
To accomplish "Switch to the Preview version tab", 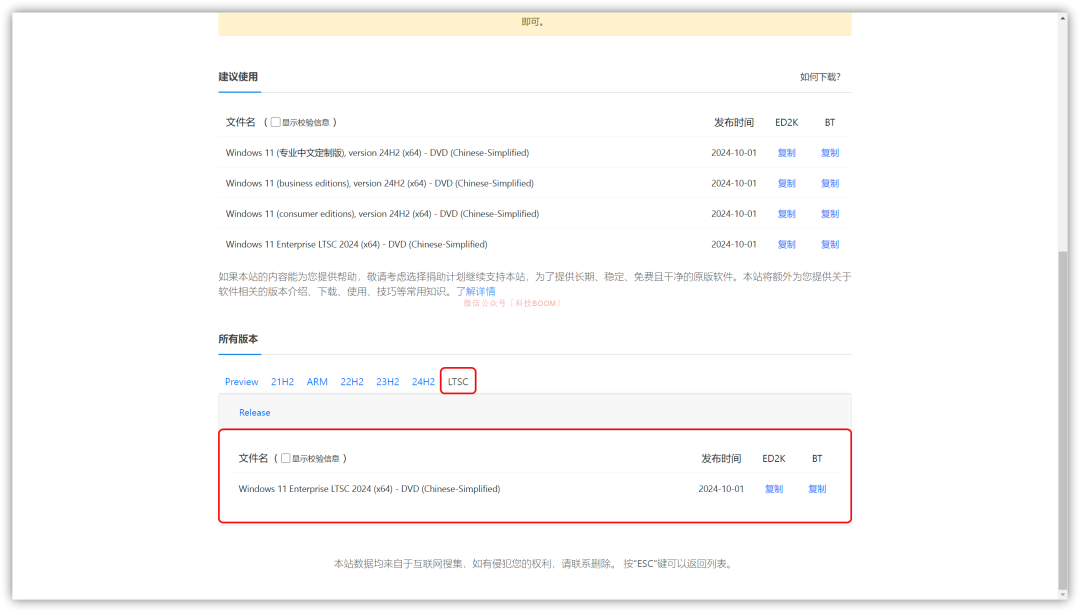I will tap(242, 382).
